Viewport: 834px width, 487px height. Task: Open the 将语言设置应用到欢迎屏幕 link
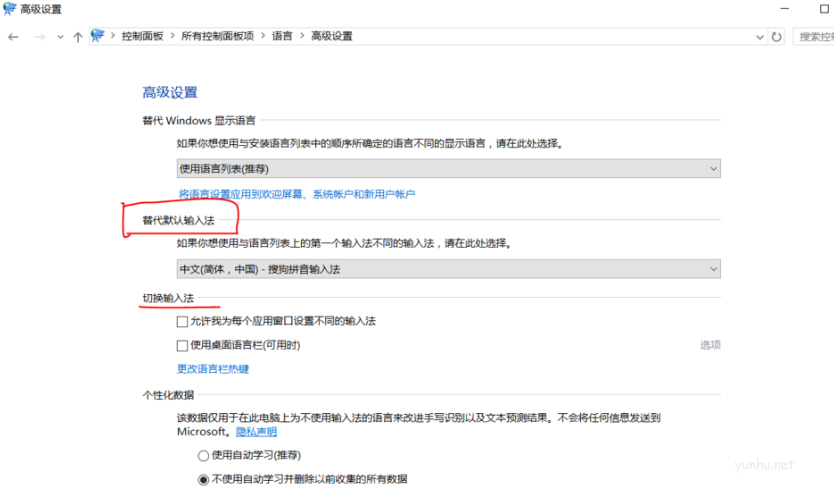pyautogui.click(x=297, y=194)
